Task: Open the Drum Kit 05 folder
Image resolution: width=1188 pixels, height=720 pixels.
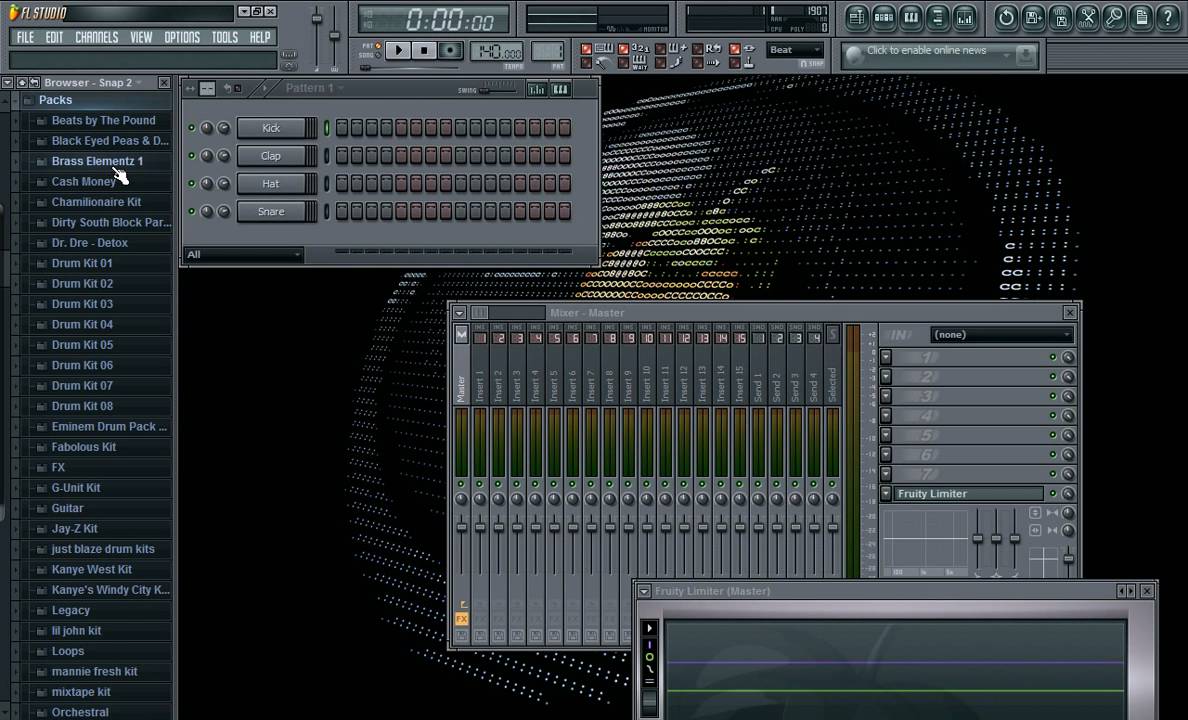Action: point(82,345)
